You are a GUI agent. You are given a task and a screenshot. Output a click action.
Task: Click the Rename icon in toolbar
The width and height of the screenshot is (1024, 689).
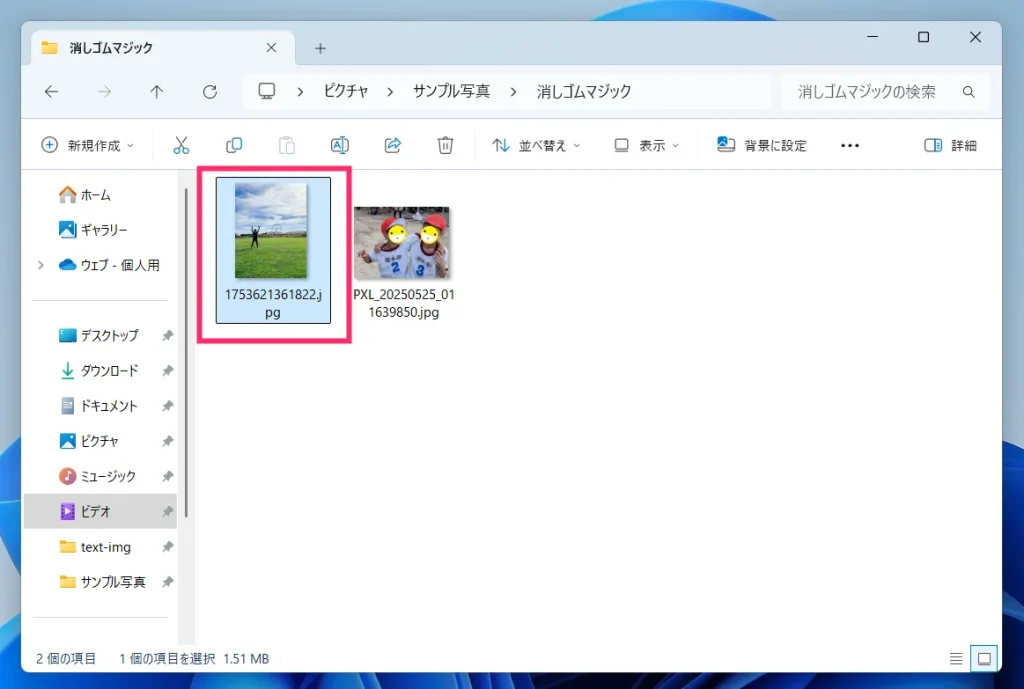click(340, 145)
